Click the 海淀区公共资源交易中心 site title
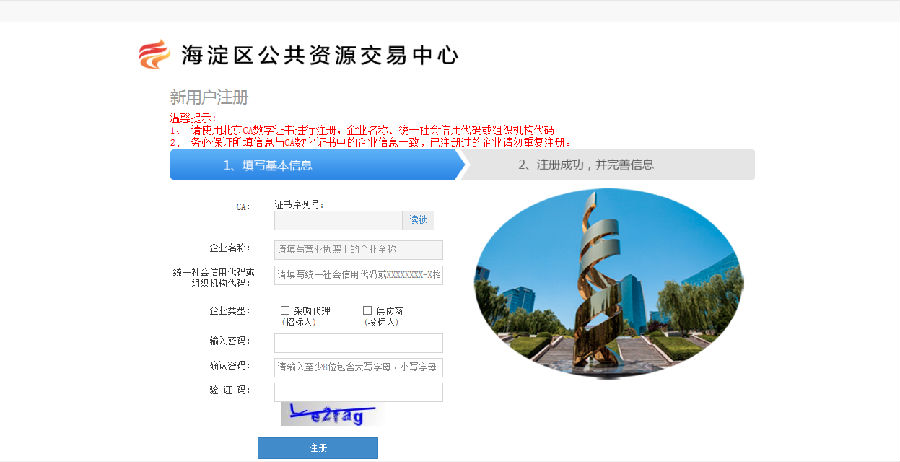This screenshot has width=900, height=462. coord(319,55)
